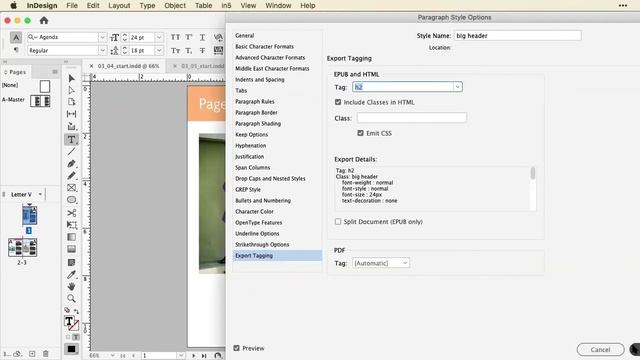Open font style Regular dropdown arrow
The height and width of the screenshot is (360, 640).
click(x=102, y=51)
